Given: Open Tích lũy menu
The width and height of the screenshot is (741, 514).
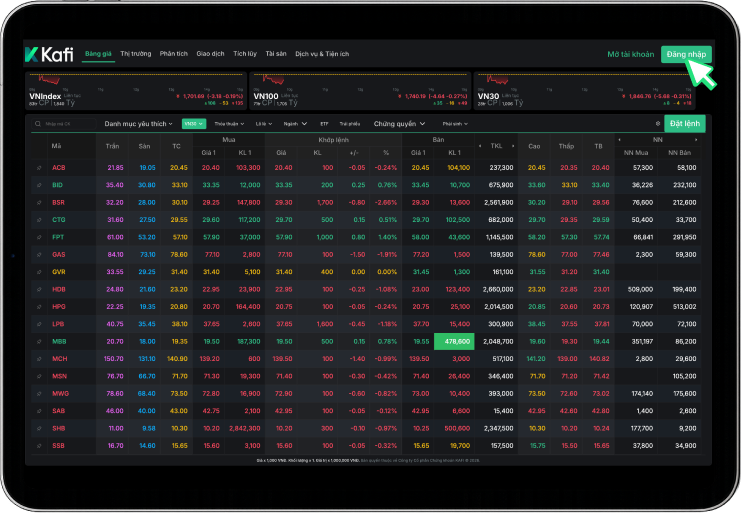Looking at the screenshot, I should point(245,54).
